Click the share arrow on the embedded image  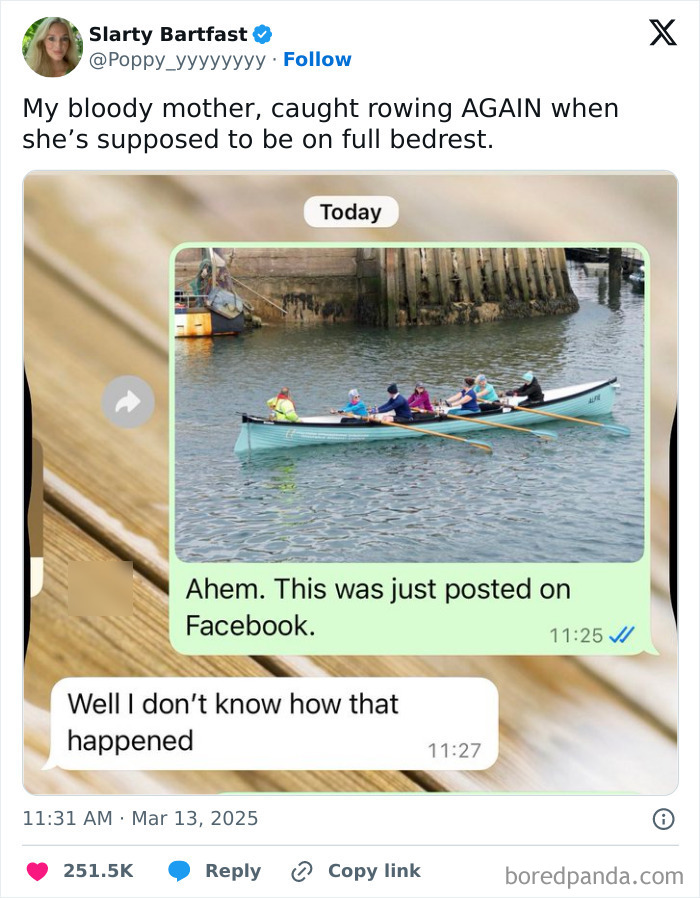(x=128, y=402)
